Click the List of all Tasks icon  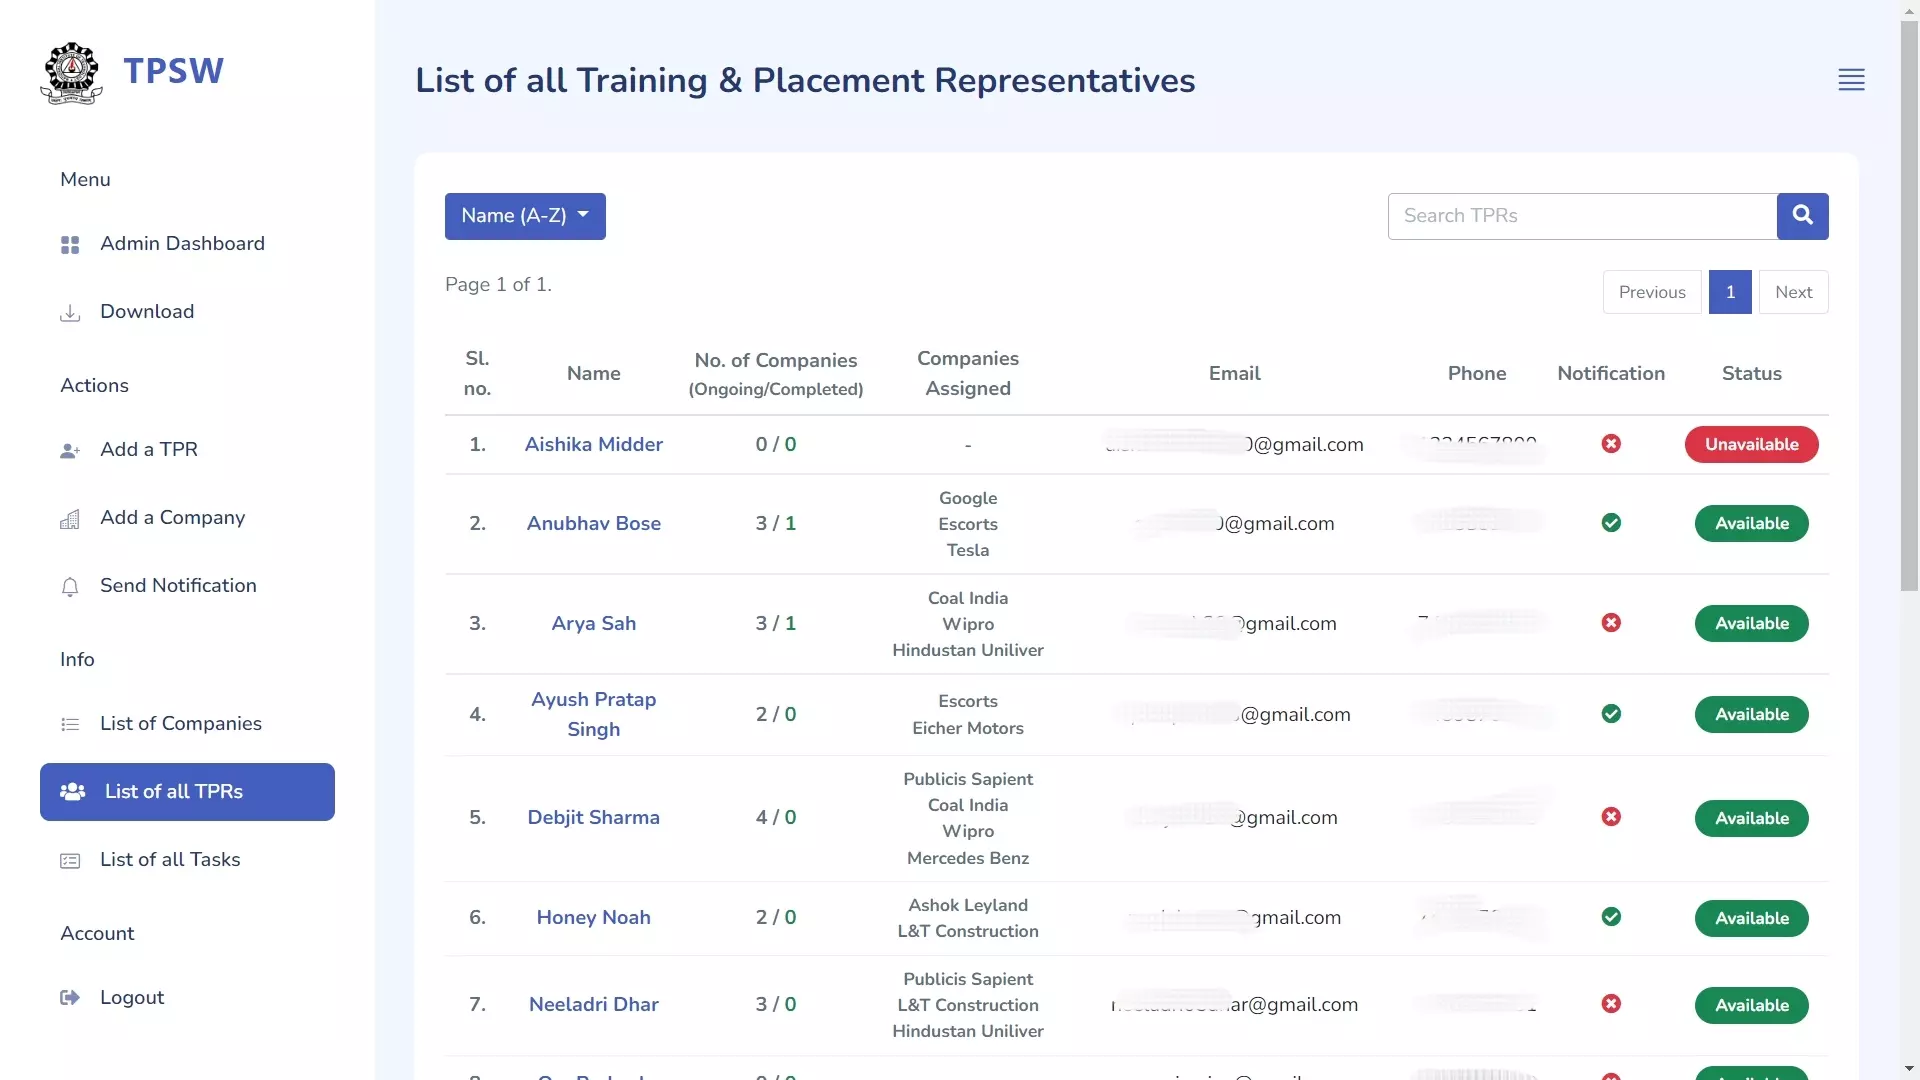70,860
